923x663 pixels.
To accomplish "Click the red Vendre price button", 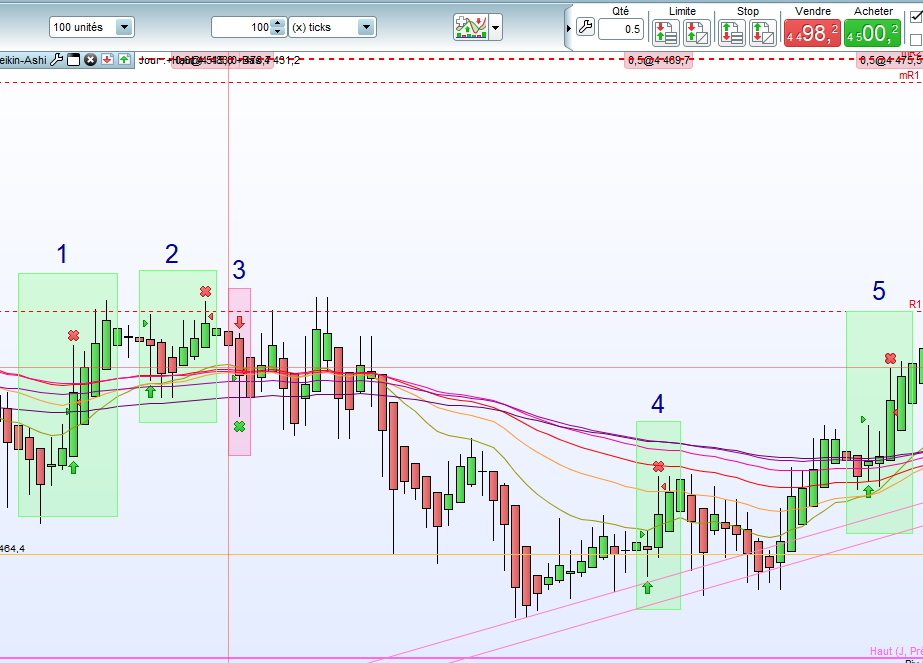I will [x=812, y=33].
